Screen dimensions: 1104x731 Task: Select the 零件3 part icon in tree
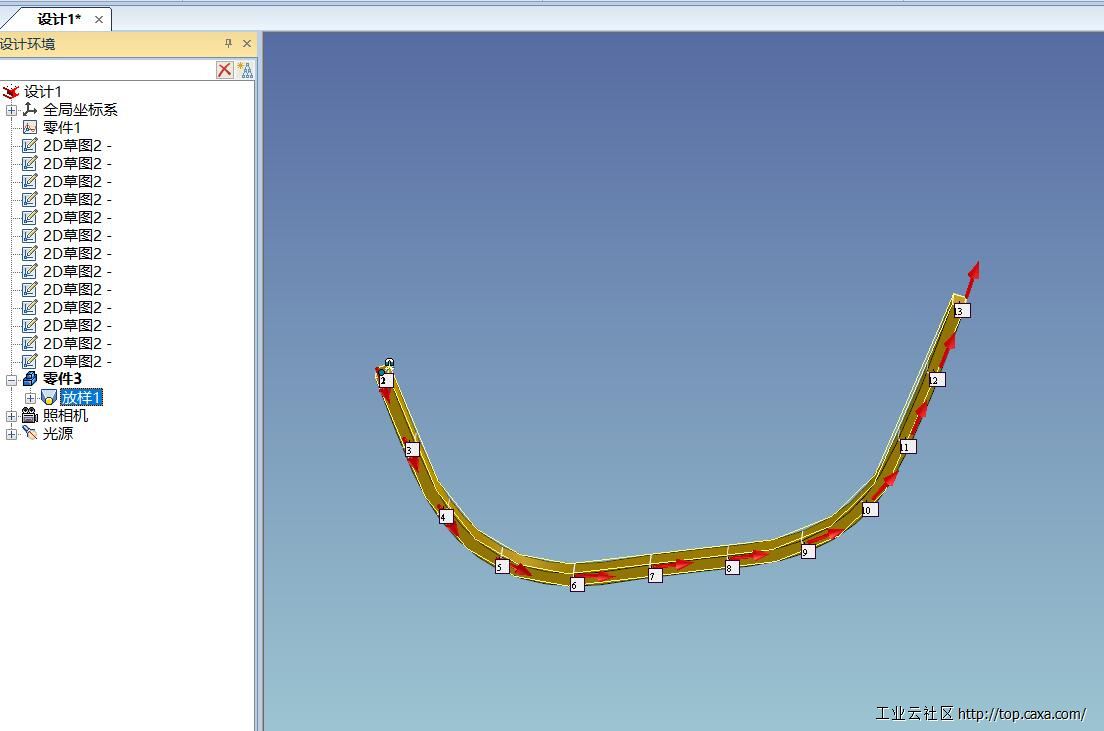pyautogui.click(x=30, y=379)
